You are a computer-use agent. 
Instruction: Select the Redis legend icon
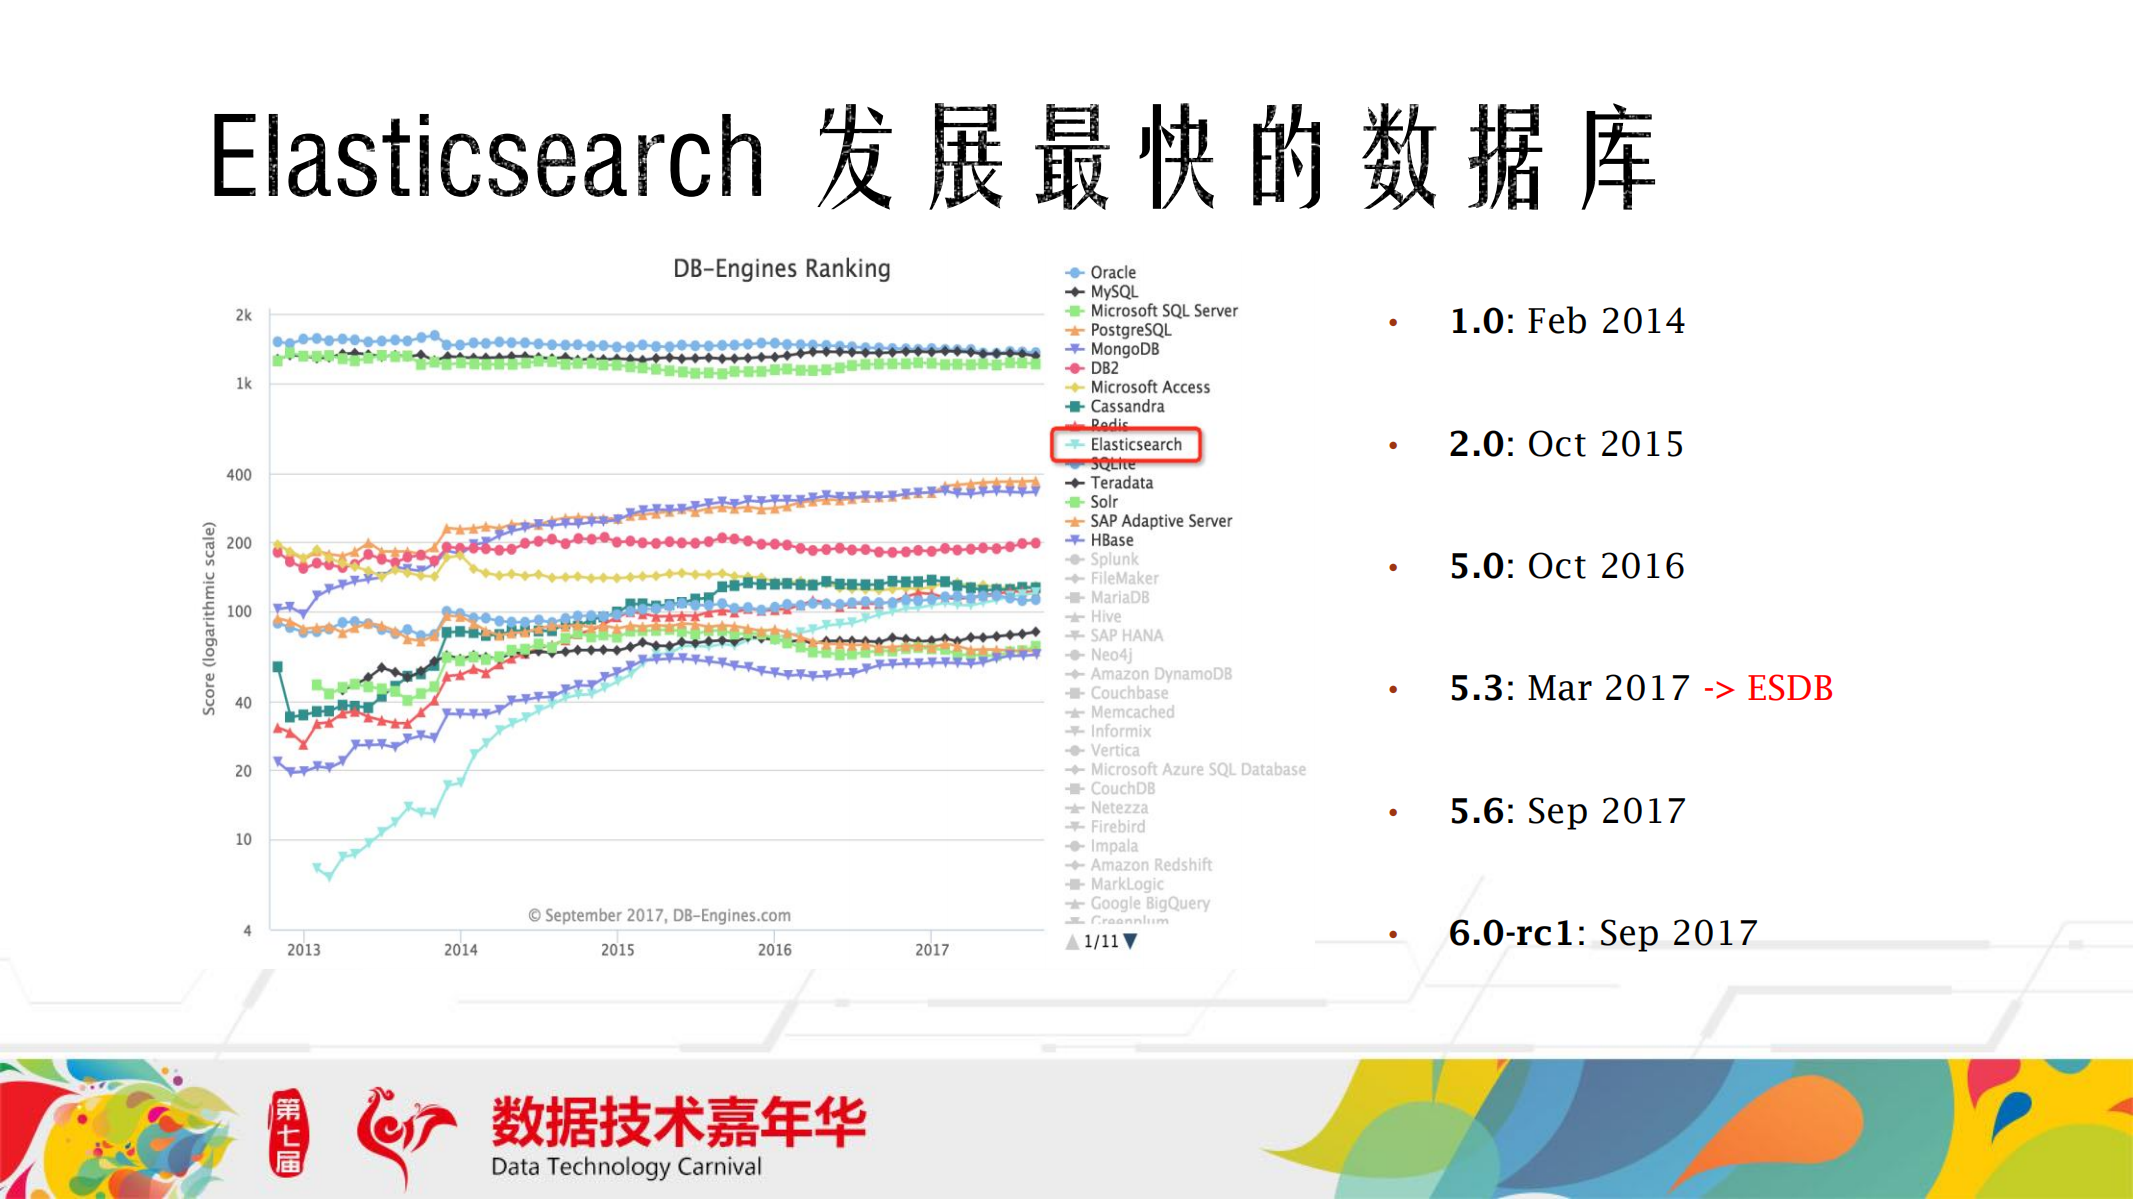coord(1073,425)
